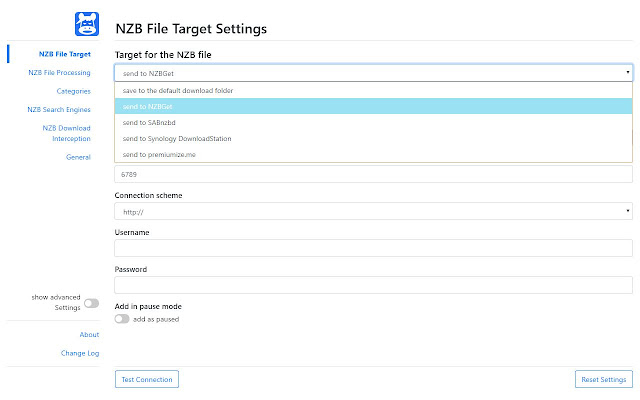Open NZB Search Engines settings
The height and width of the screenshot is (400, 640).
[60, 109]
